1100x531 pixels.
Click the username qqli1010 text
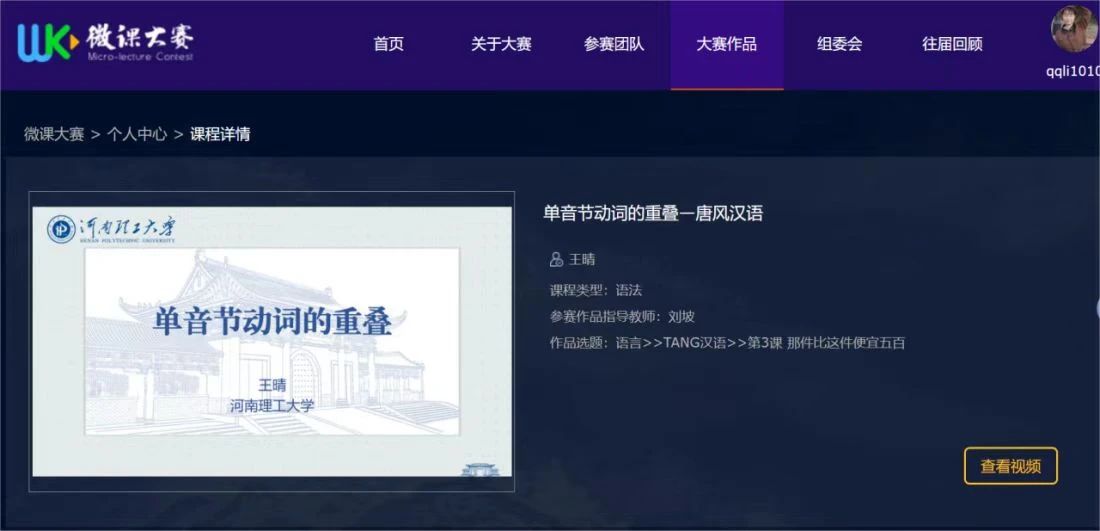[x=1073, y=71]
